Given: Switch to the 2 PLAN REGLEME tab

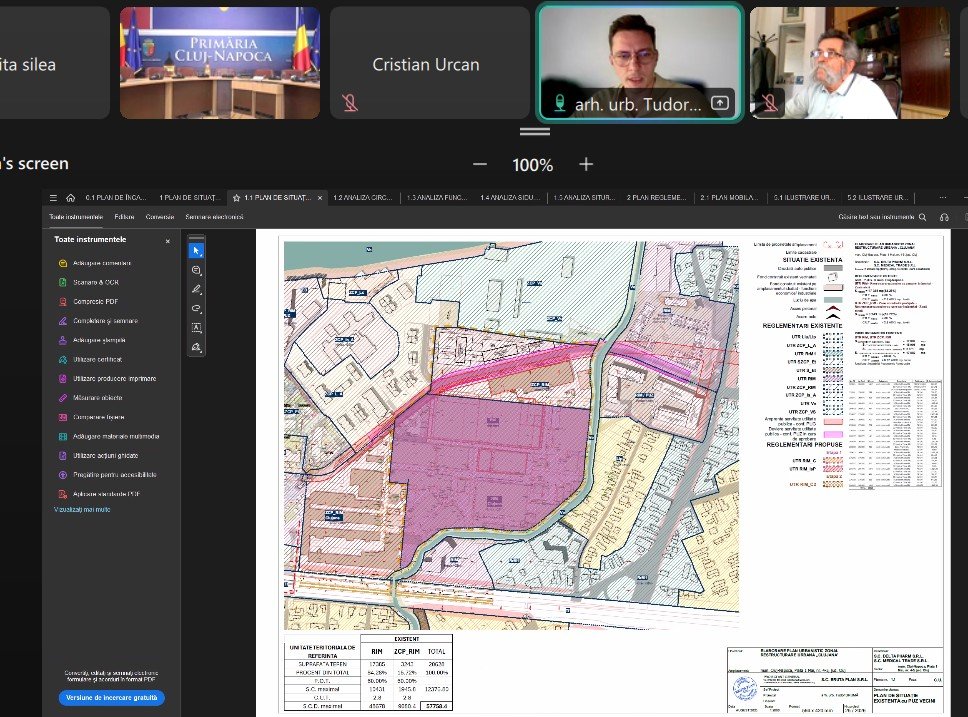Looking at the screenshot, I should (x=656, y=198).
